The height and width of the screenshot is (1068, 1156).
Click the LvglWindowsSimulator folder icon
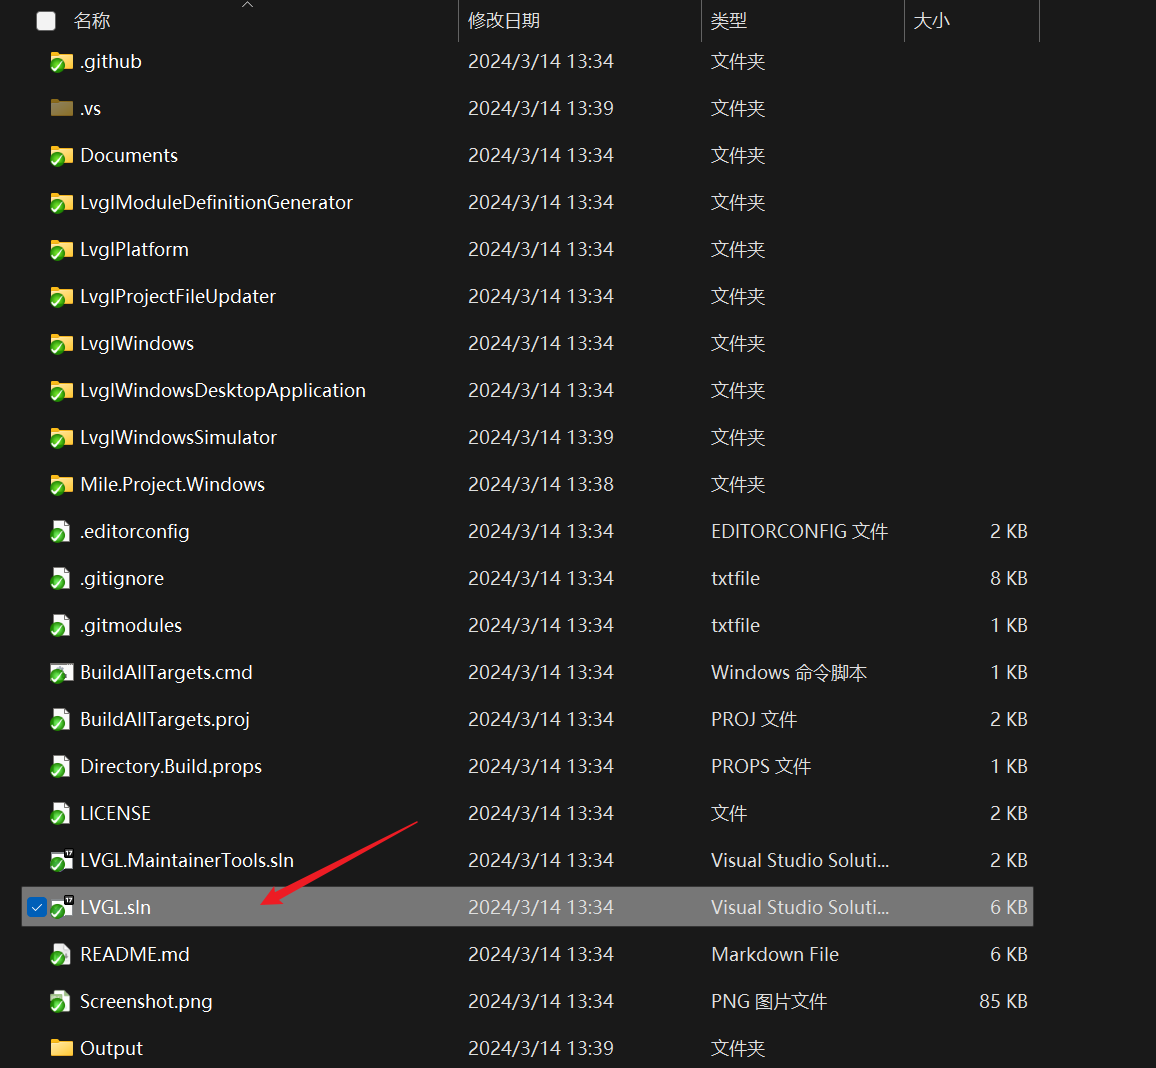coord(61,438)
